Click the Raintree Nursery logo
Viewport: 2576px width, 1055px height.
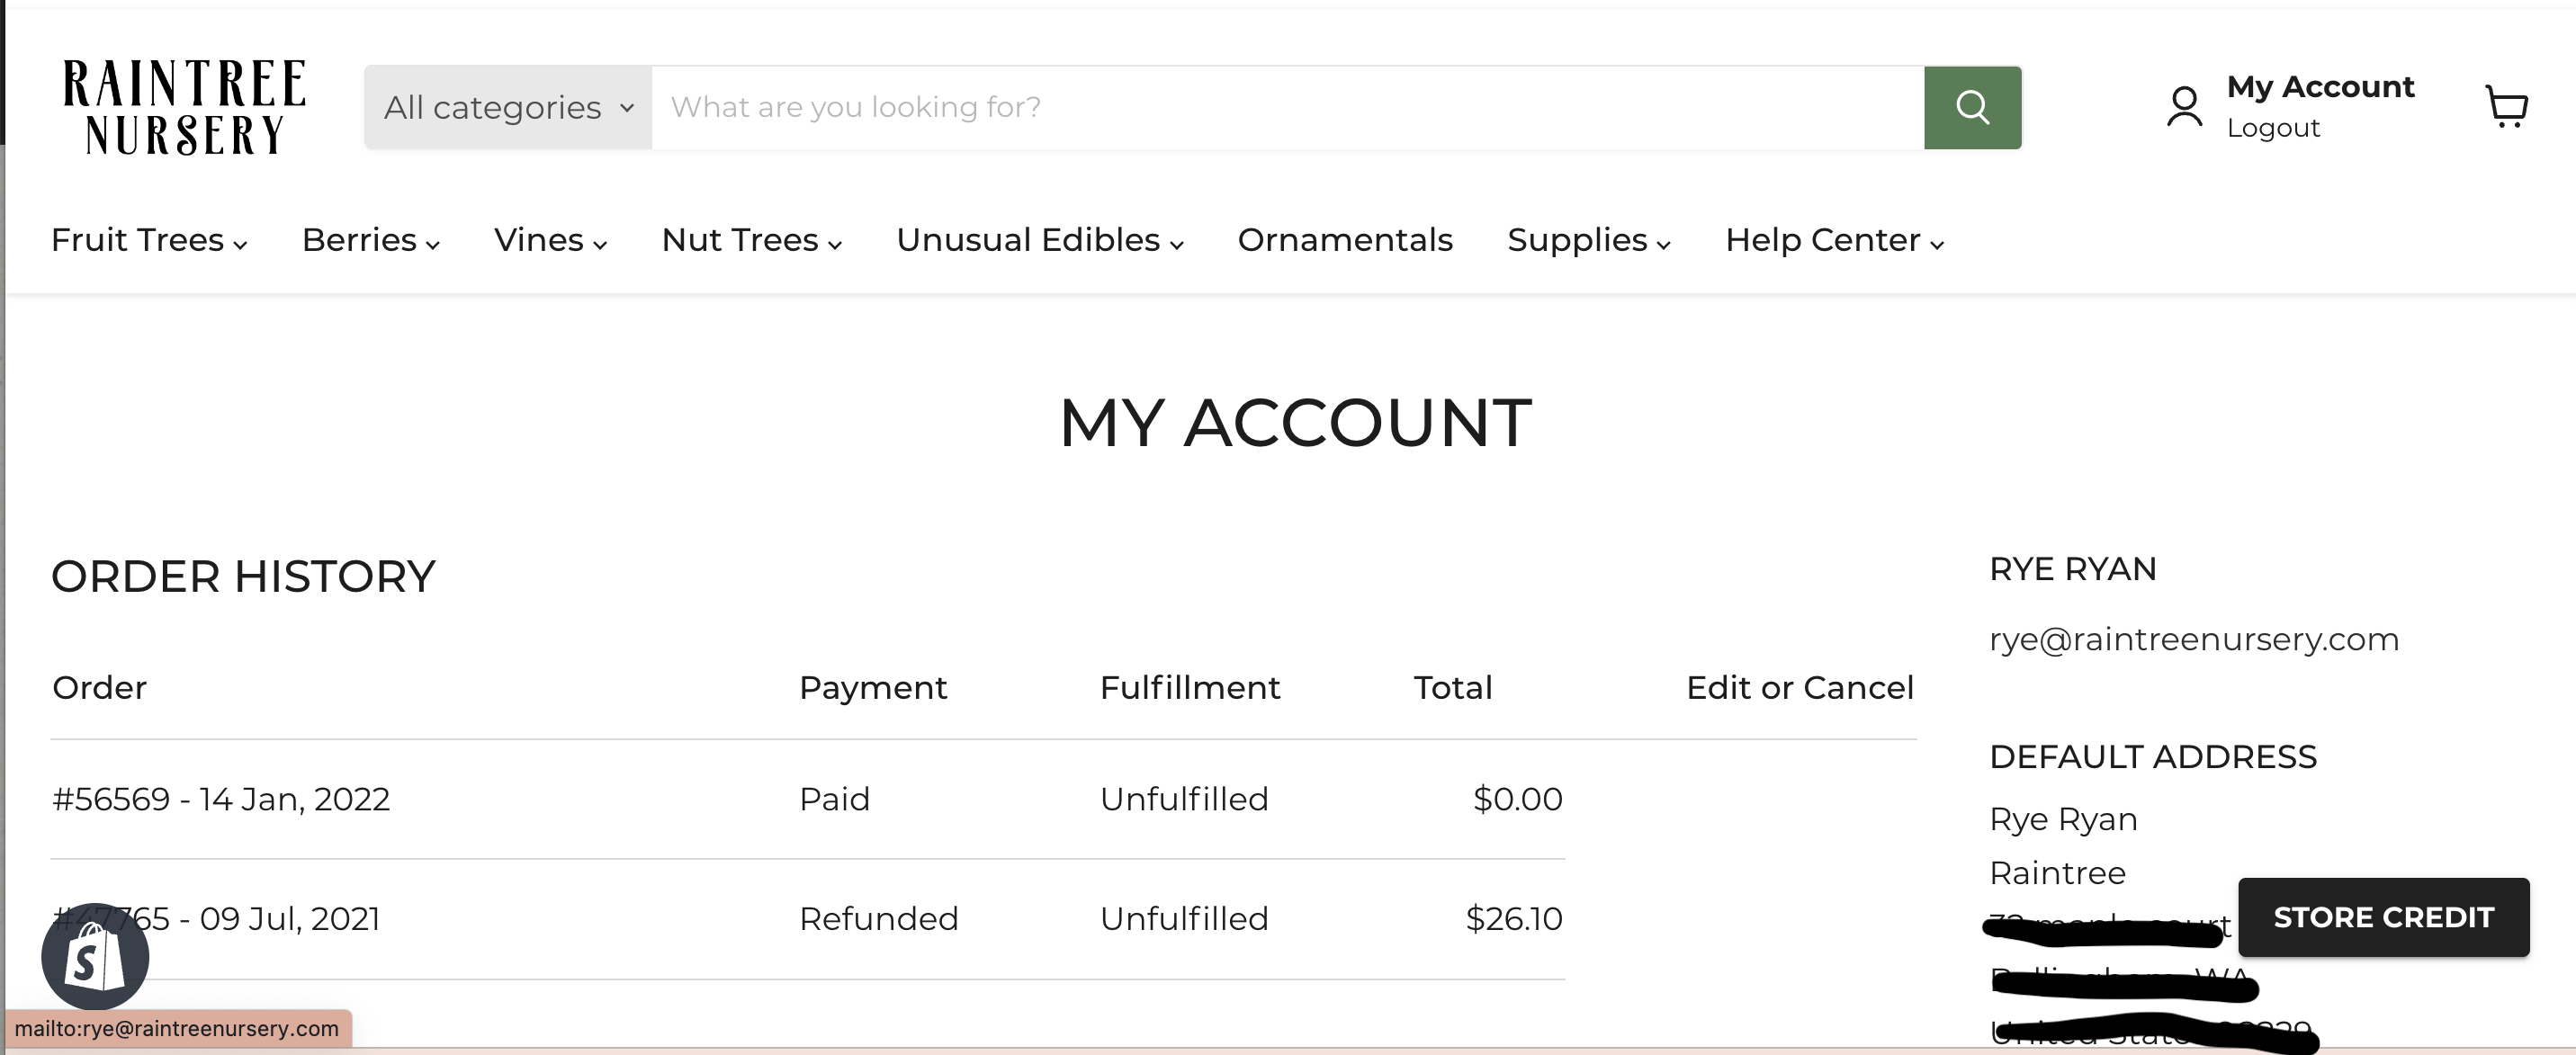(x=184, y=107)
